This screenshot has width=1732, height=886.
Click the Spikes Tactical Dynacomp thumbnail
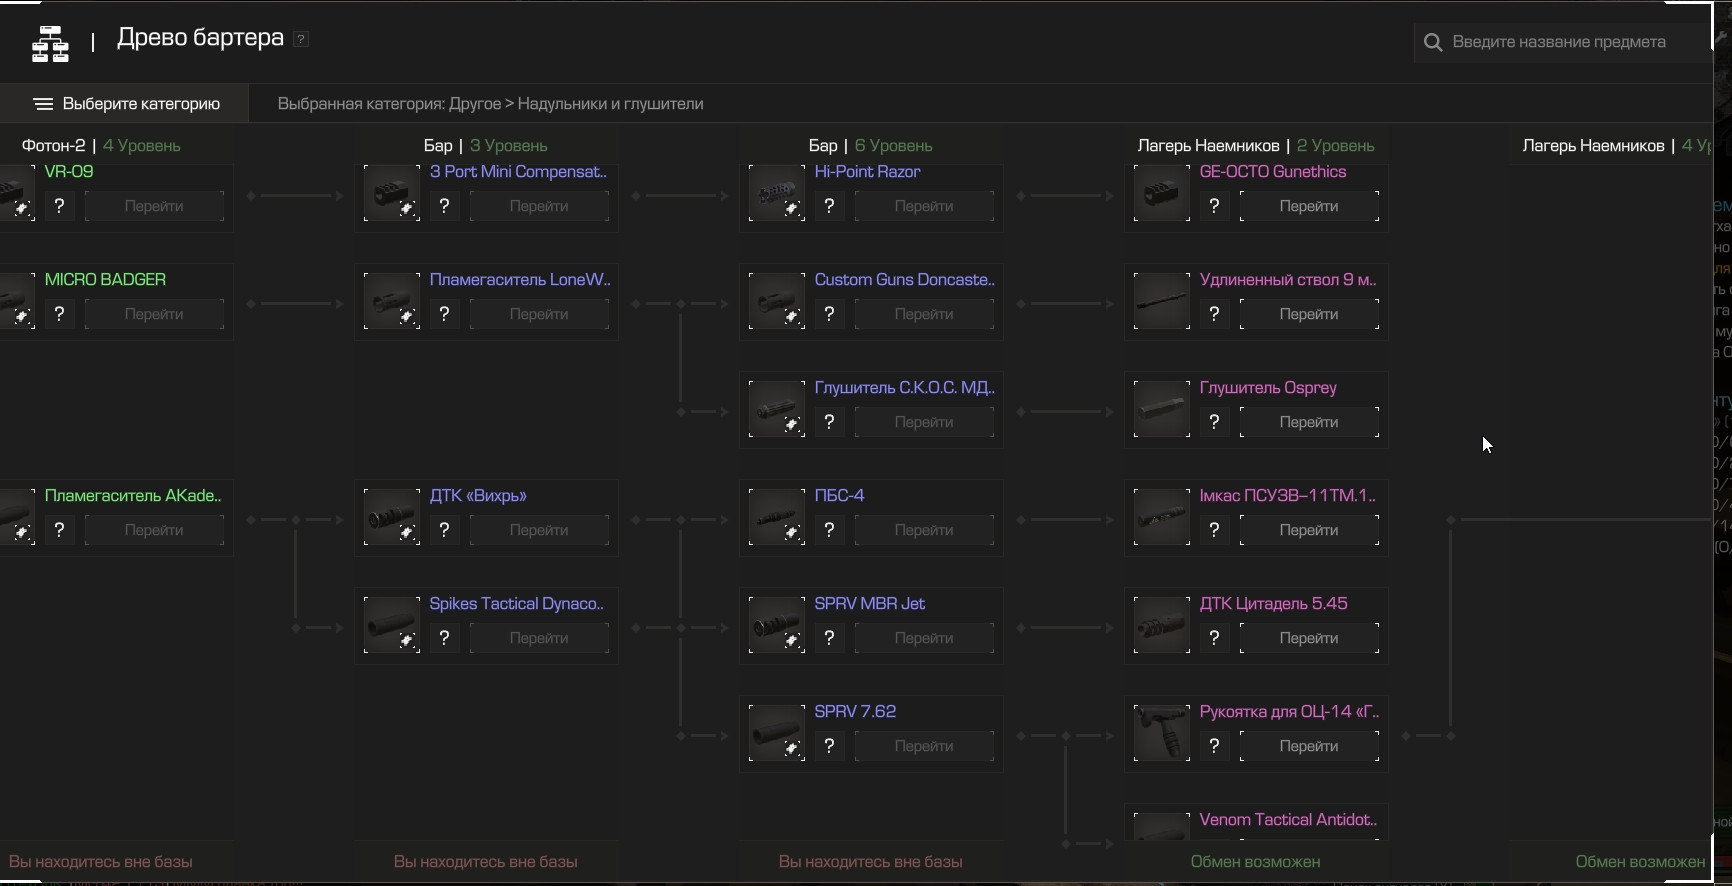[x=391, y=626]
